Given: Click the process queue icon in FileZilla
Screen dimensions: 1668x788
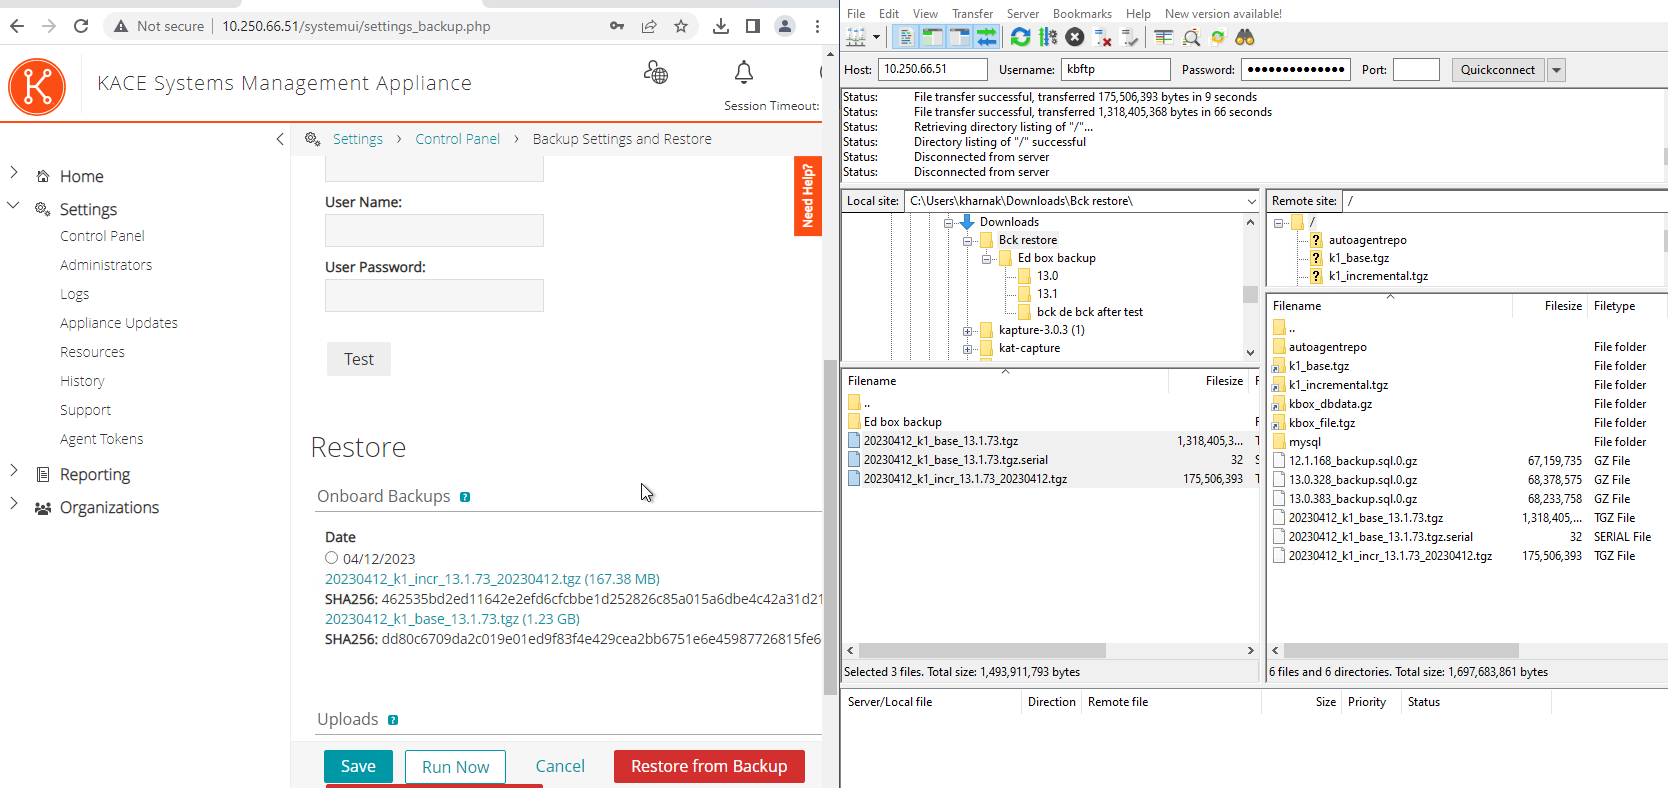Looking at the screenshot, I should click(x=1048, y=37).
